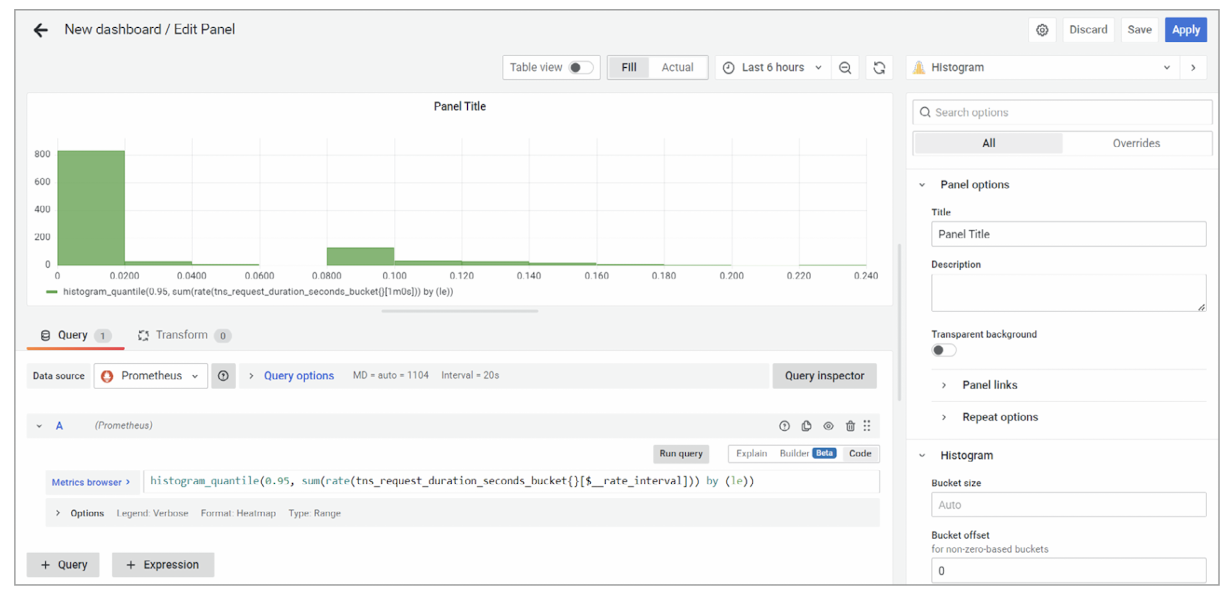This screenshot has width=1228, height=594.
Task: Collapse query A row chevron
Action: point(39,426)
